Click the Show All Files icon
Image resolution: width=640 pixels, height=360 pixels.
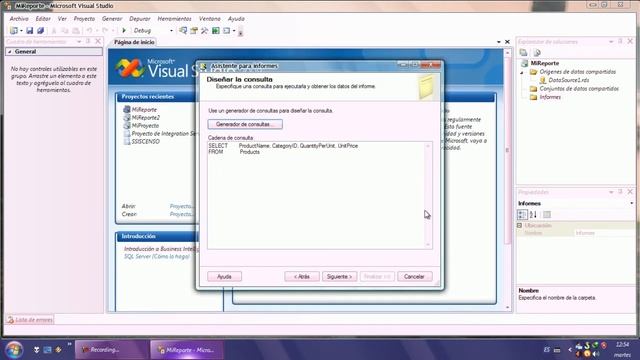pyautogui.click(x=537, y=53)
